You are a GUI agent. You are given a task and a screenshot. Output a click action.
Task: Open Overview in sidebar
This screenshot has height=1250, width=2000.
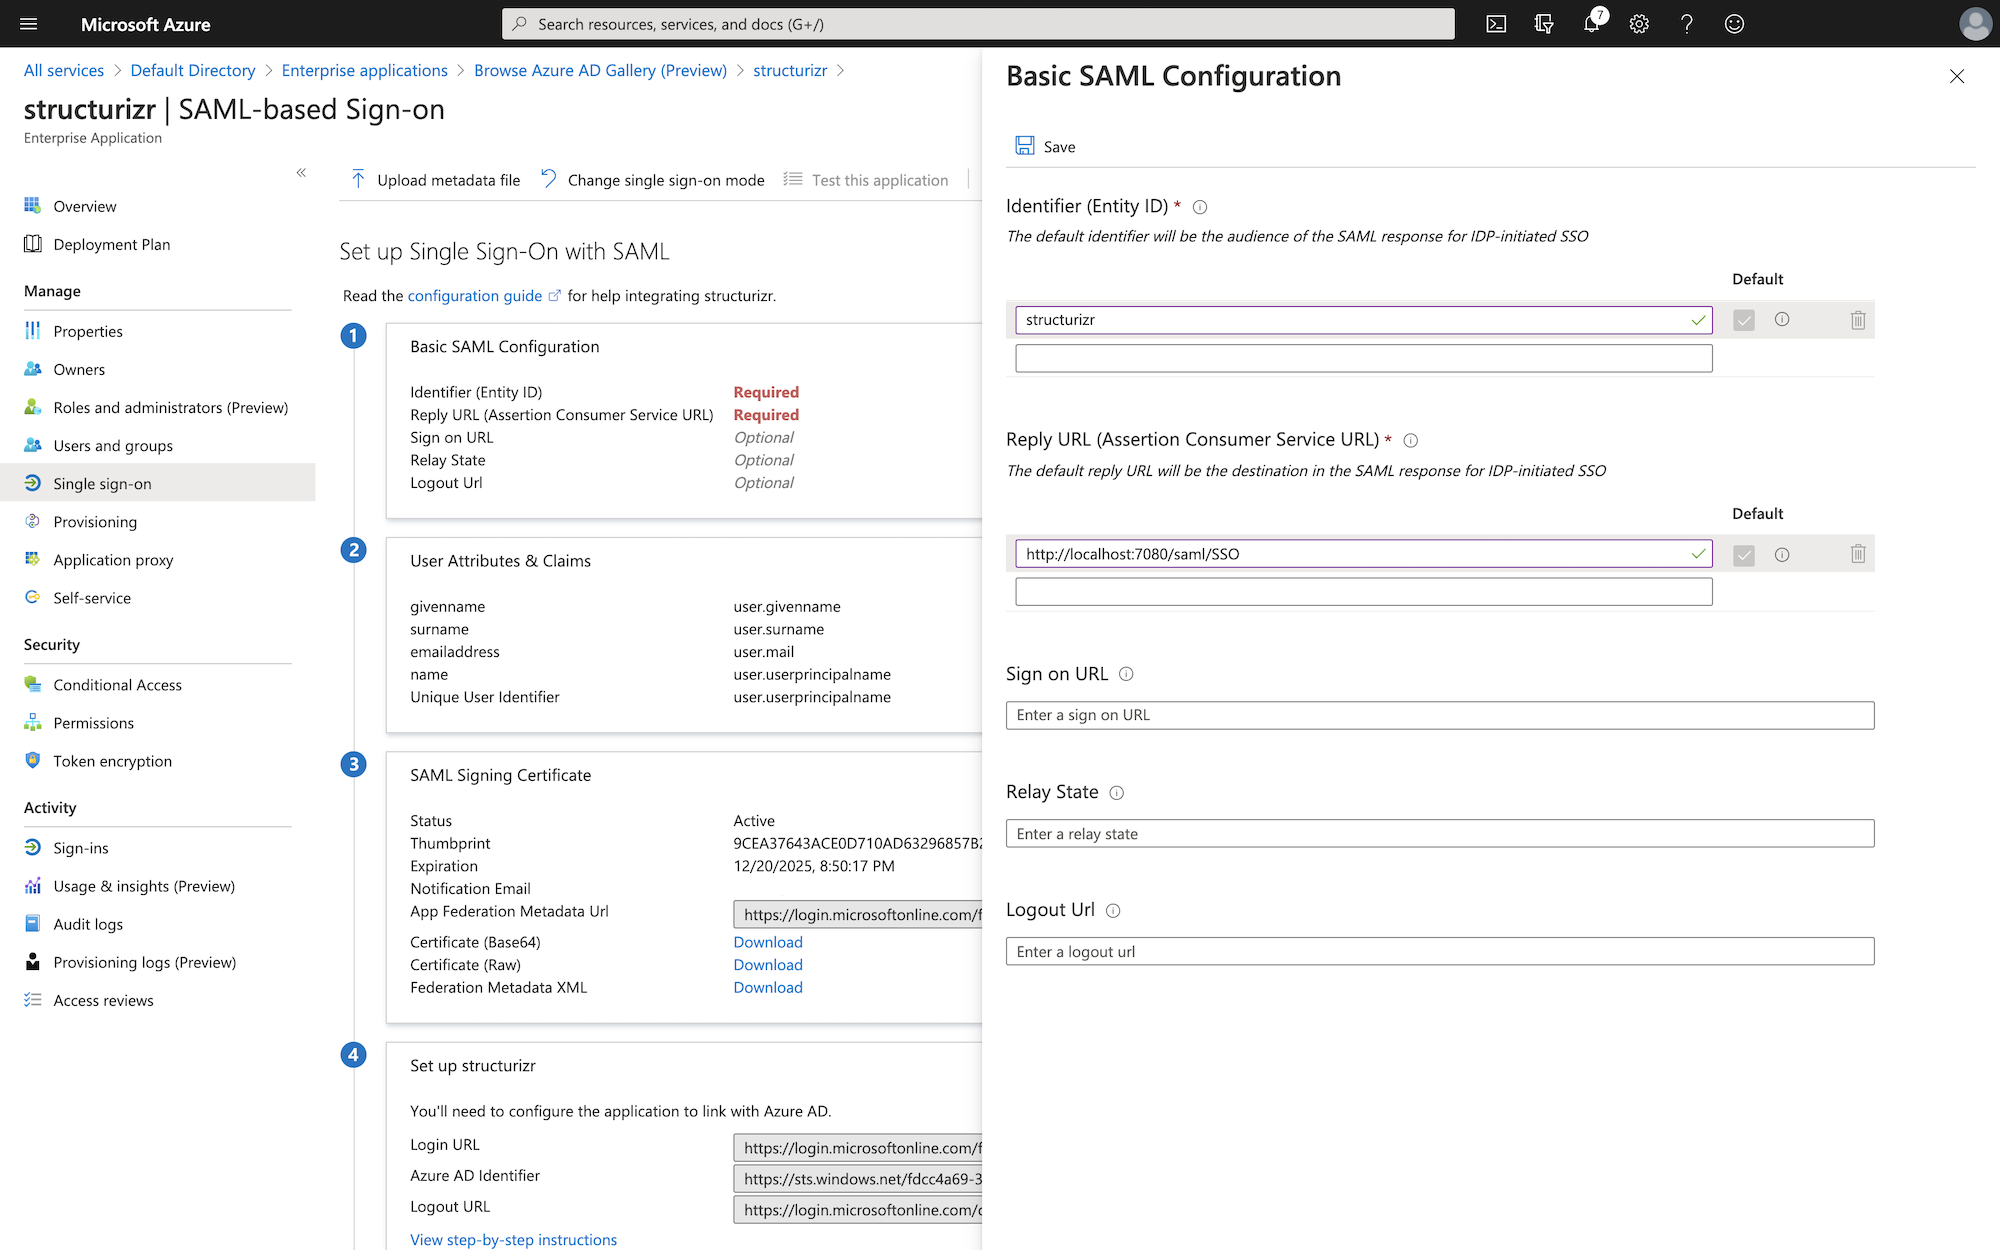[x=85, y=206]
